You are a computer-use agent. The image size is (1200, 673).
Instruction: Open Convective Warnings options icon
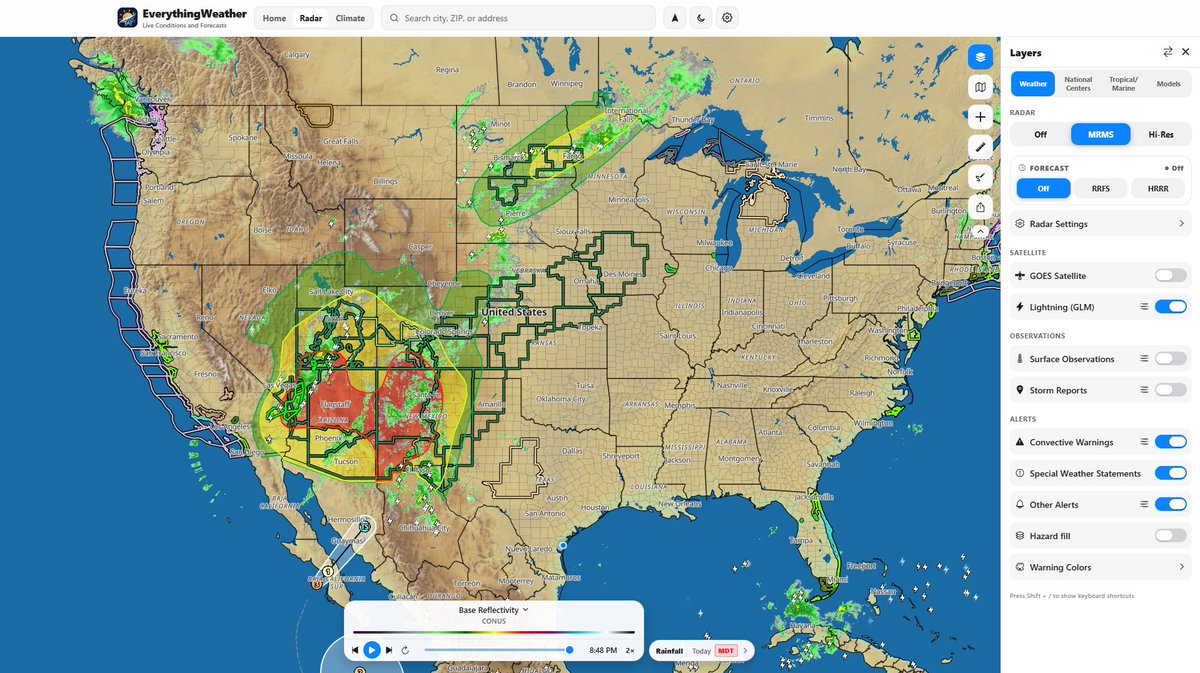pos(1143,442)
